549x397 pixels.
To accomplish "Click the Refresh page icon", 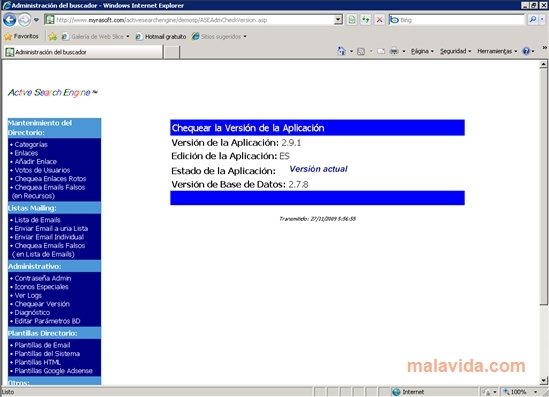I will (x=365, y=20).
